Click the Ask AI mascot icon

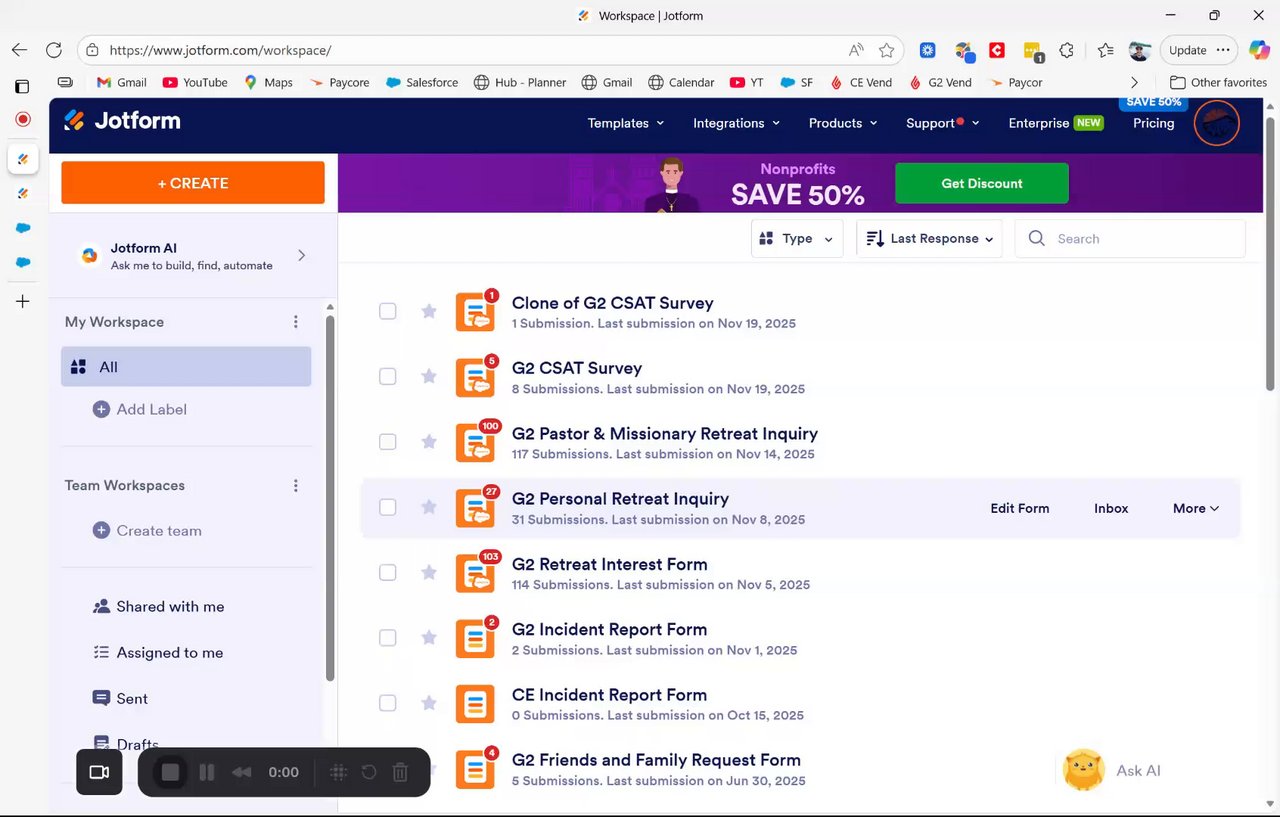click(x=1084, y=770)
